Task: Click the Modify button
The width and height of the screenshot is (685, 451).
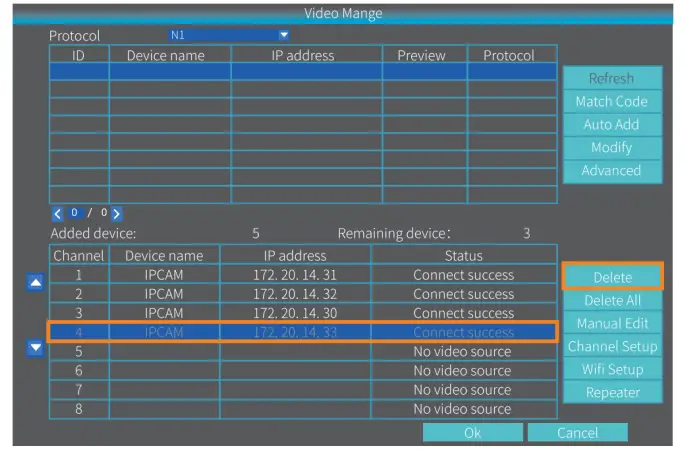Action: (x=612, y=147)
